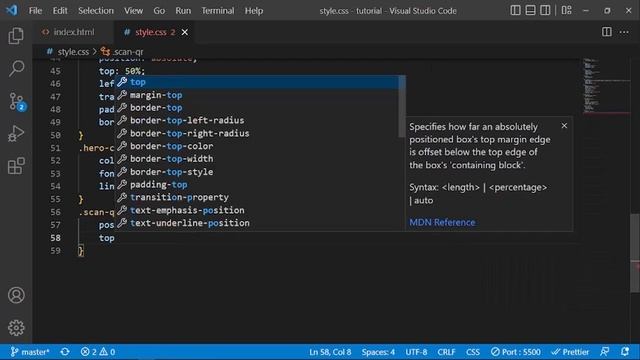Open Problems via errors and warnings count
This screenshot has height=360, width=640.
(x=98, y=352)
